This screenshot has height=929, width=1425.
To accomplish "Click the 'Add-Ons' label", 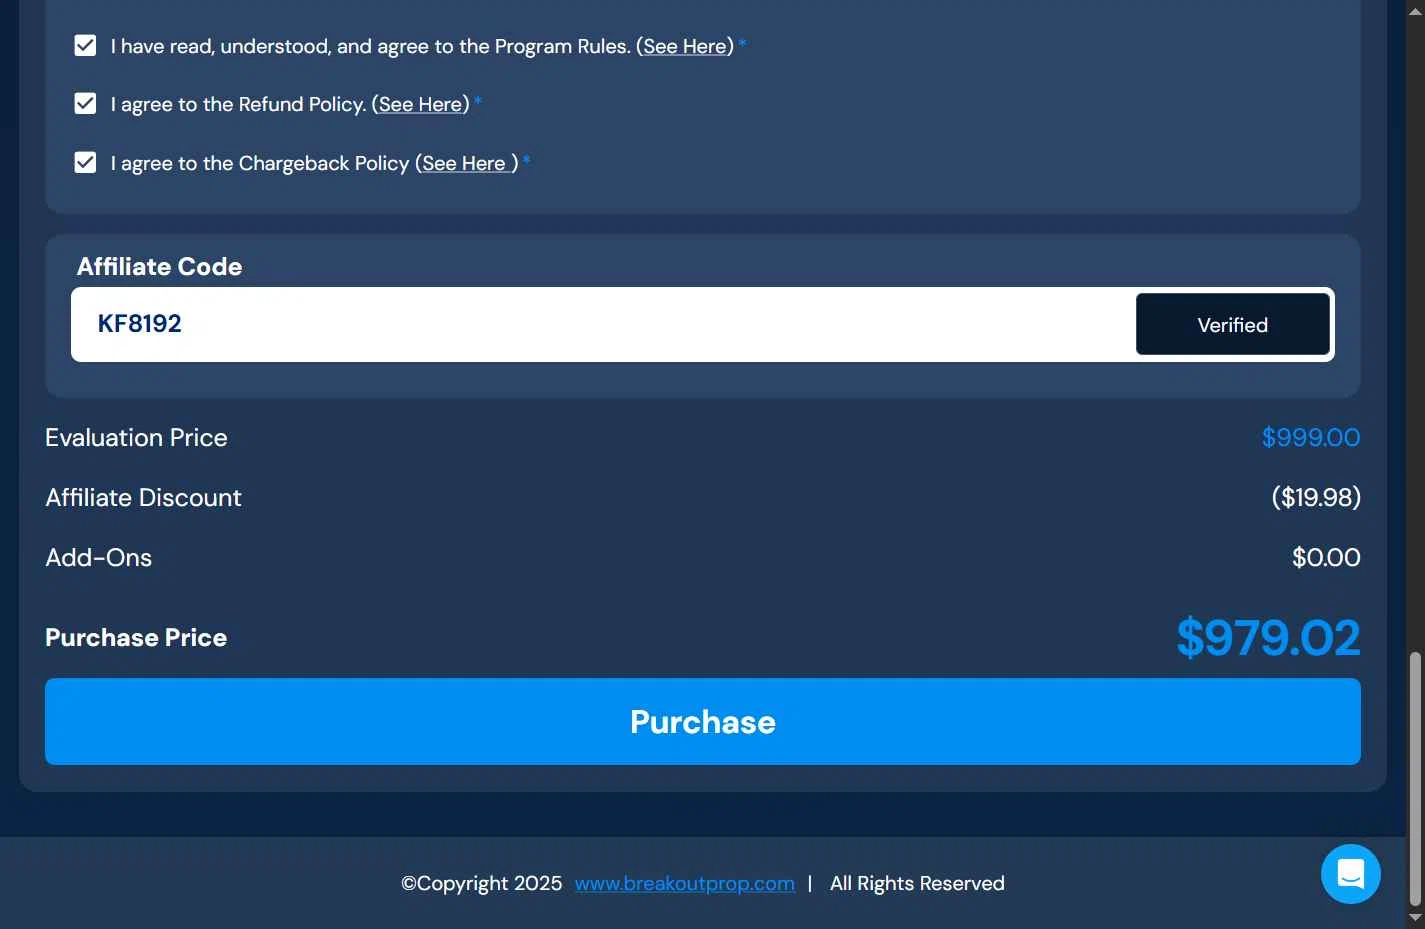I will click(99, 557).
